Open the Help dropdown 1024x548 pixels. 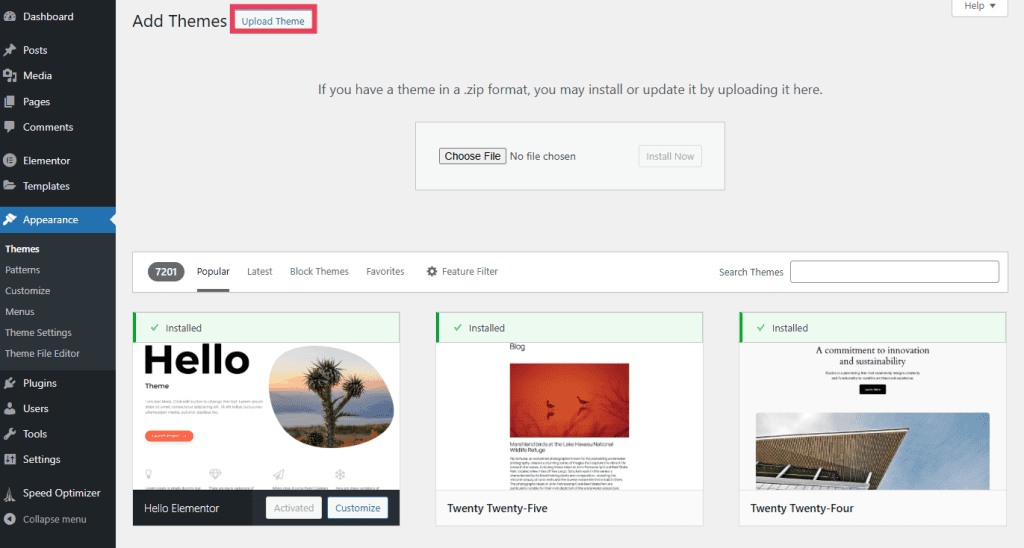coord(980,7)
